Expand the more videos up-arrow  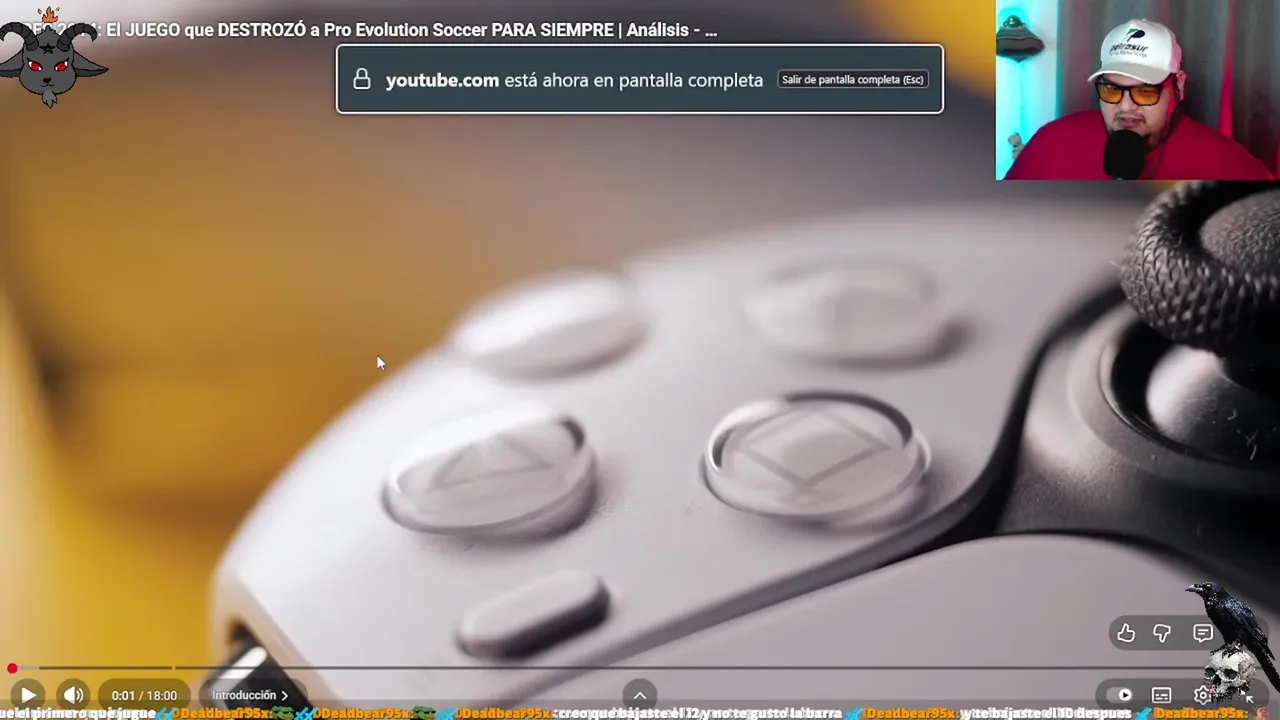[640, 696]
